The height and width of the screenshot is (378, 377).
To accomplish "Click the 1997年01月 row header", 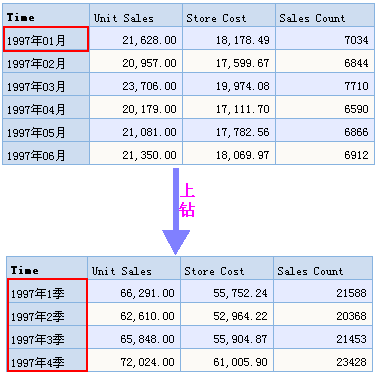I will 46,39.
